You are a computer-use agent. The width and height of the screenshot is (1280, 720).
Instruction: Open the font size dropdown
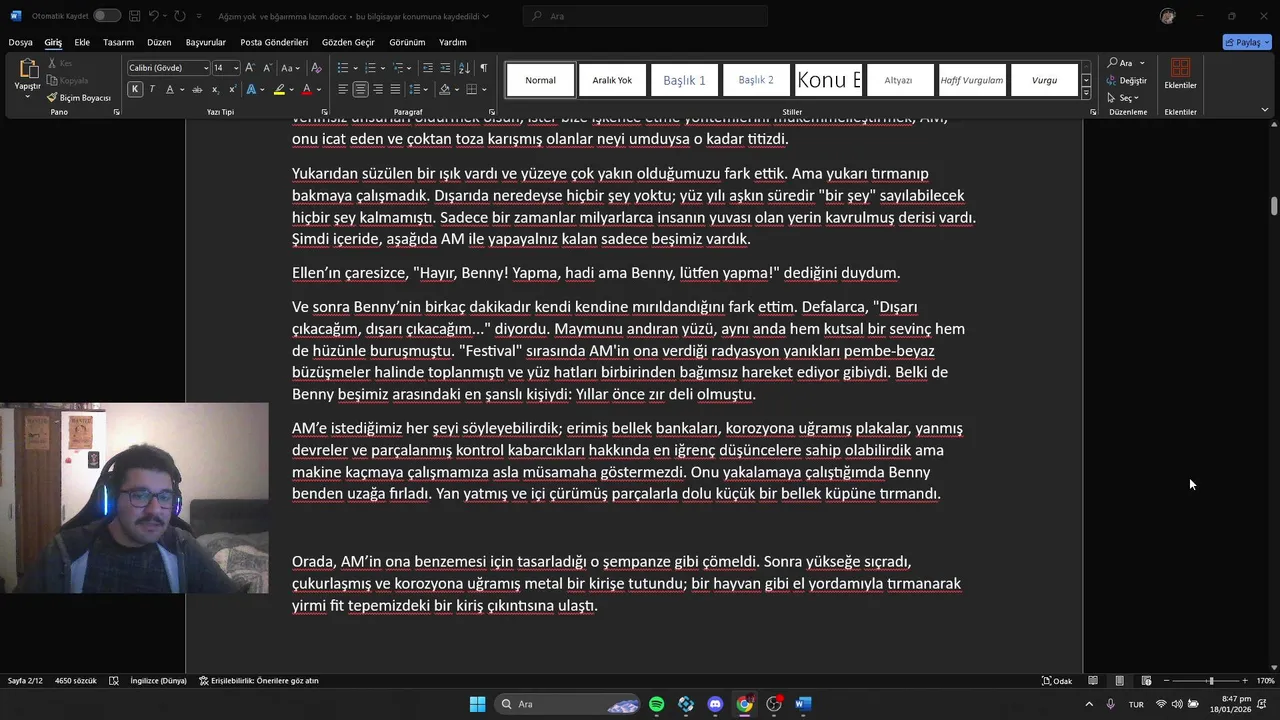[236, 68]
